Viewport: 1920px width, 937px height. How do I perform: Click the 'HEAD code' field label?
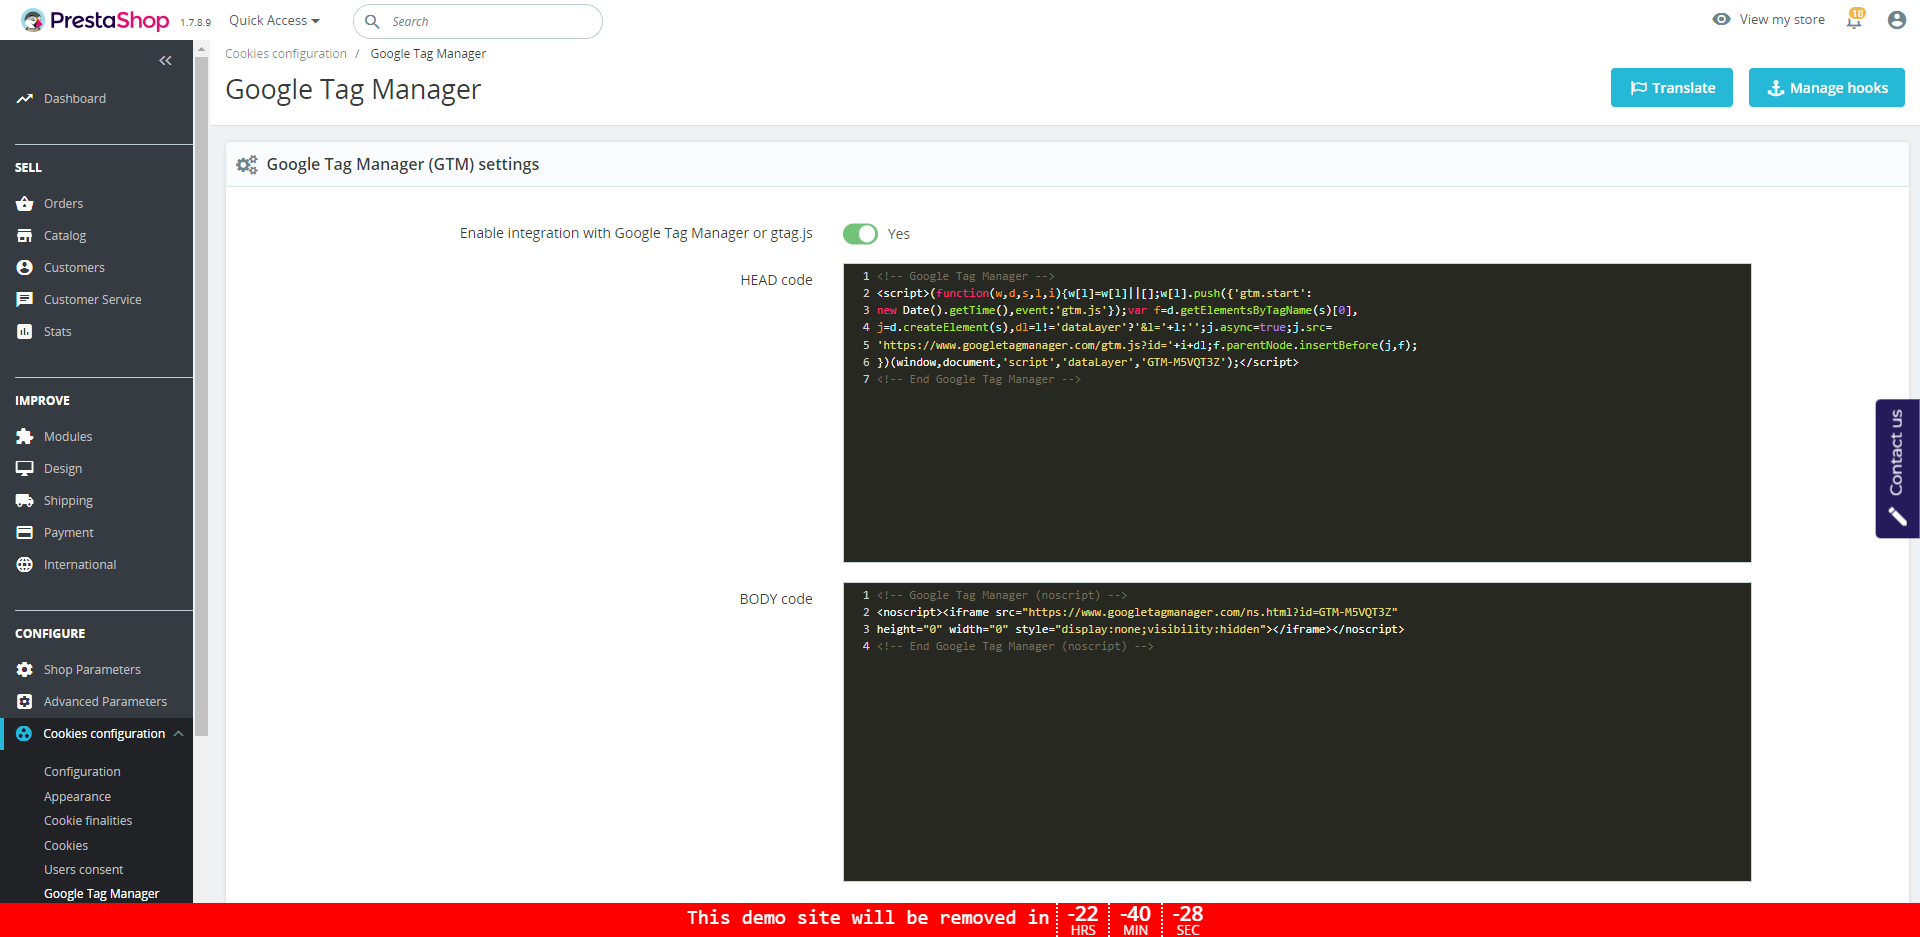click(x=776, y=280)
